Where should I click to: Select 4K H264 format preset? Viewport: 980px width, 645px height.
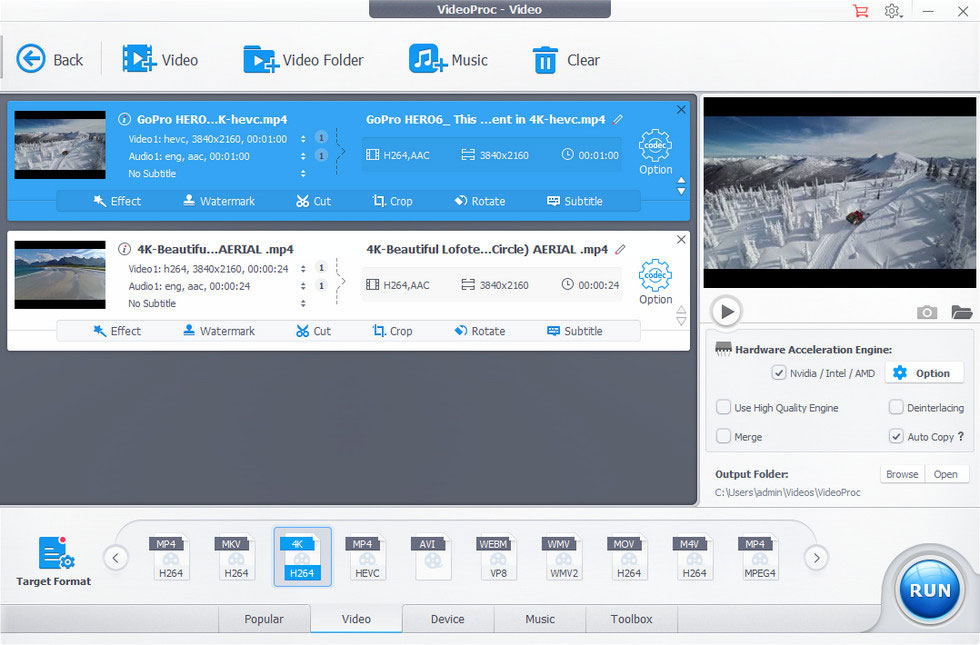click(302, 558)
